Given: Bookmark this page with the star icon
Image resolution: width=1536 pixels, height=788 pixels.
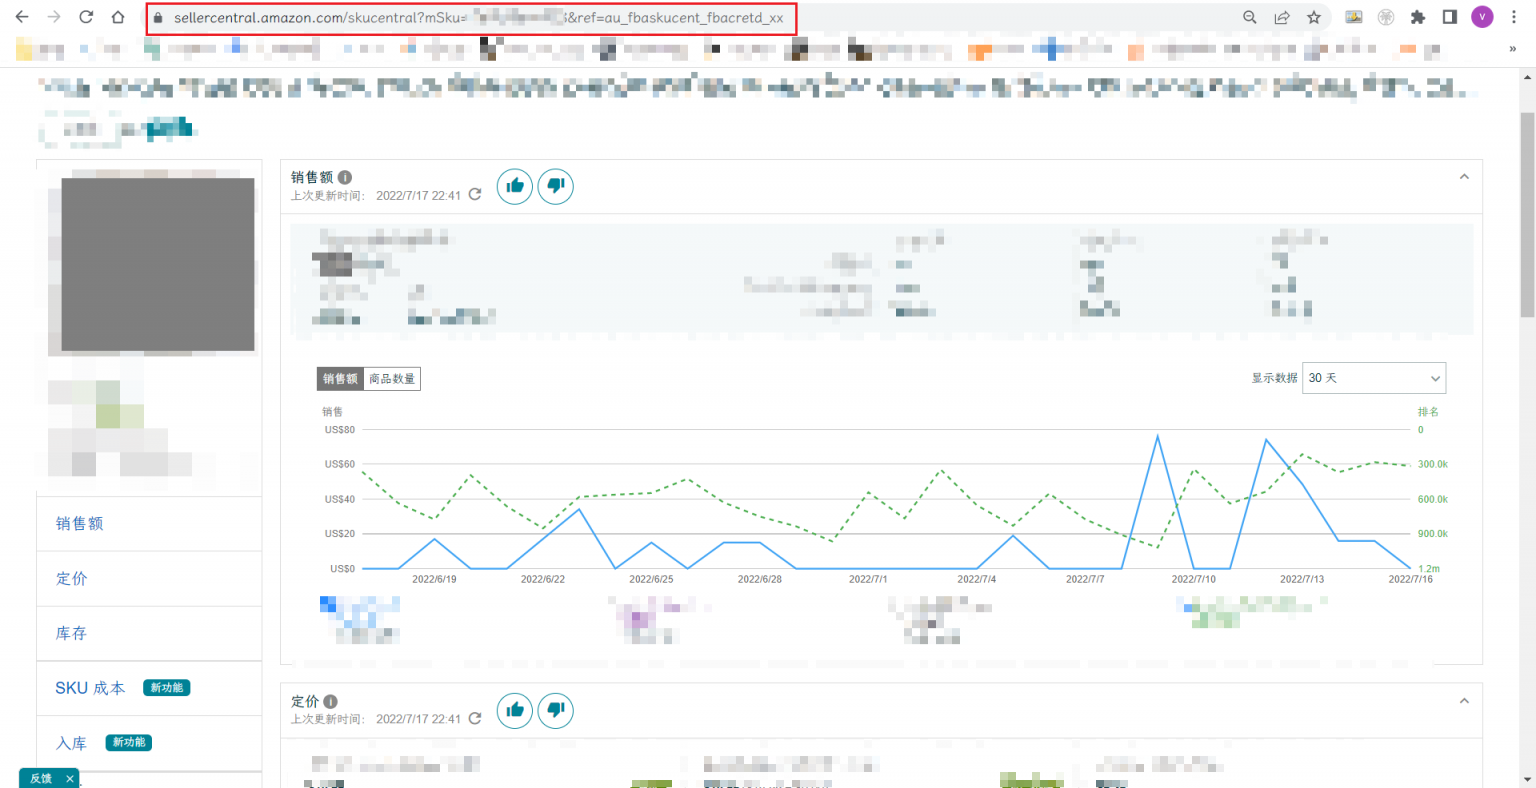Looking at the screenshot, I should tap(1314, 17).
